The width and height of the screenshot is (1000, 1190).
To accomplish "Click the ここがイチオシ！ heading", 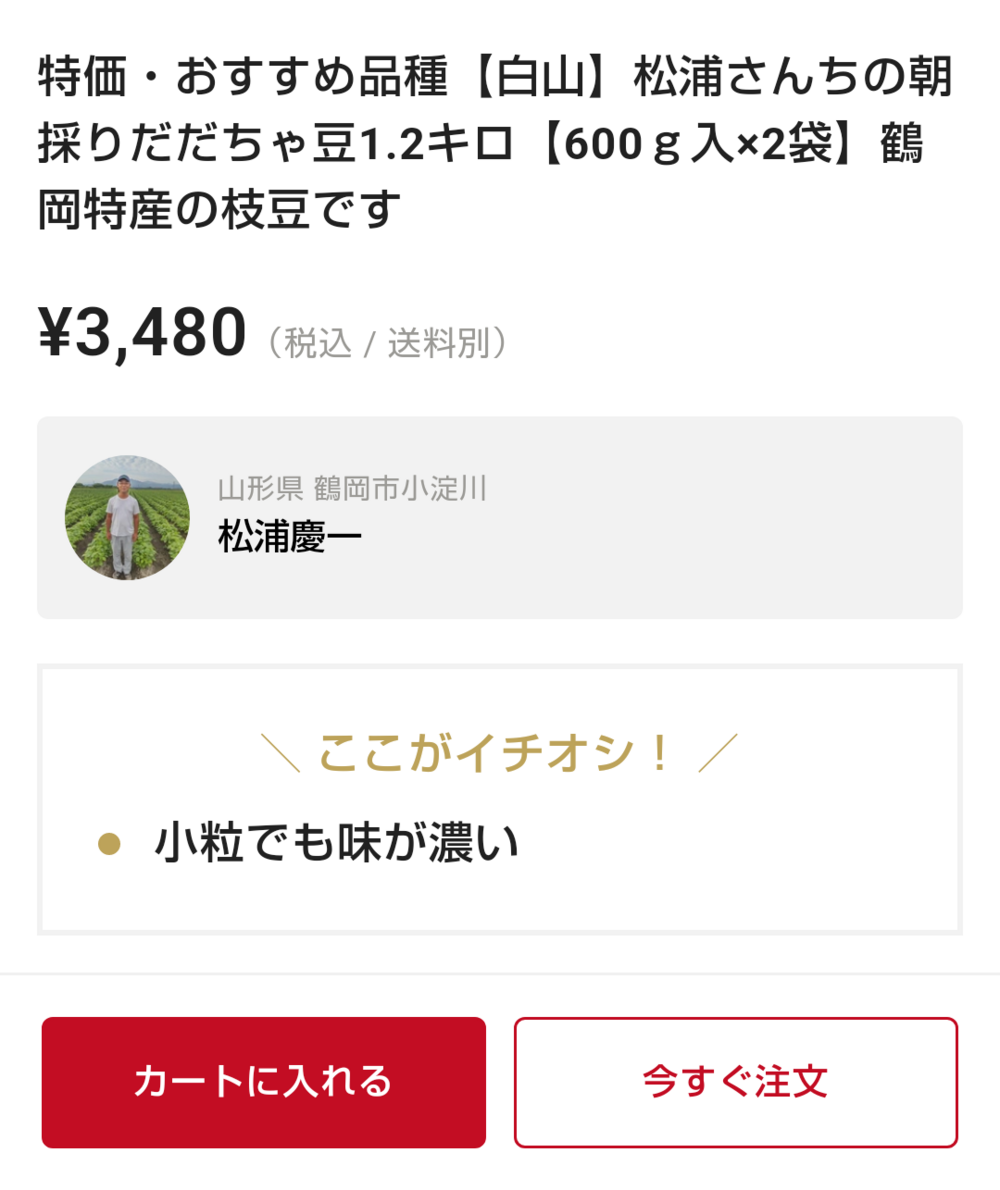I will coord(496,753).
